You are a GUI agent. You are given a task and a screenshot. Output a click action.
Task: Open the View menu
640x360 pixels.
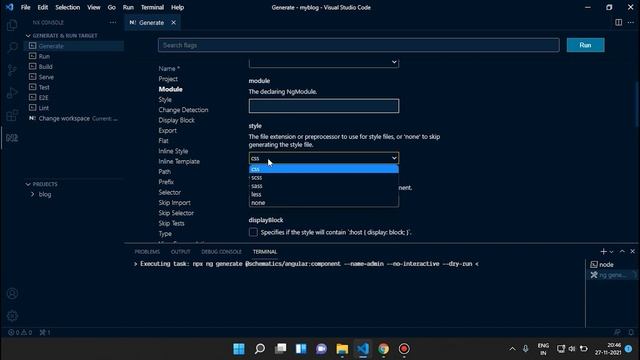tap(93, 7)
